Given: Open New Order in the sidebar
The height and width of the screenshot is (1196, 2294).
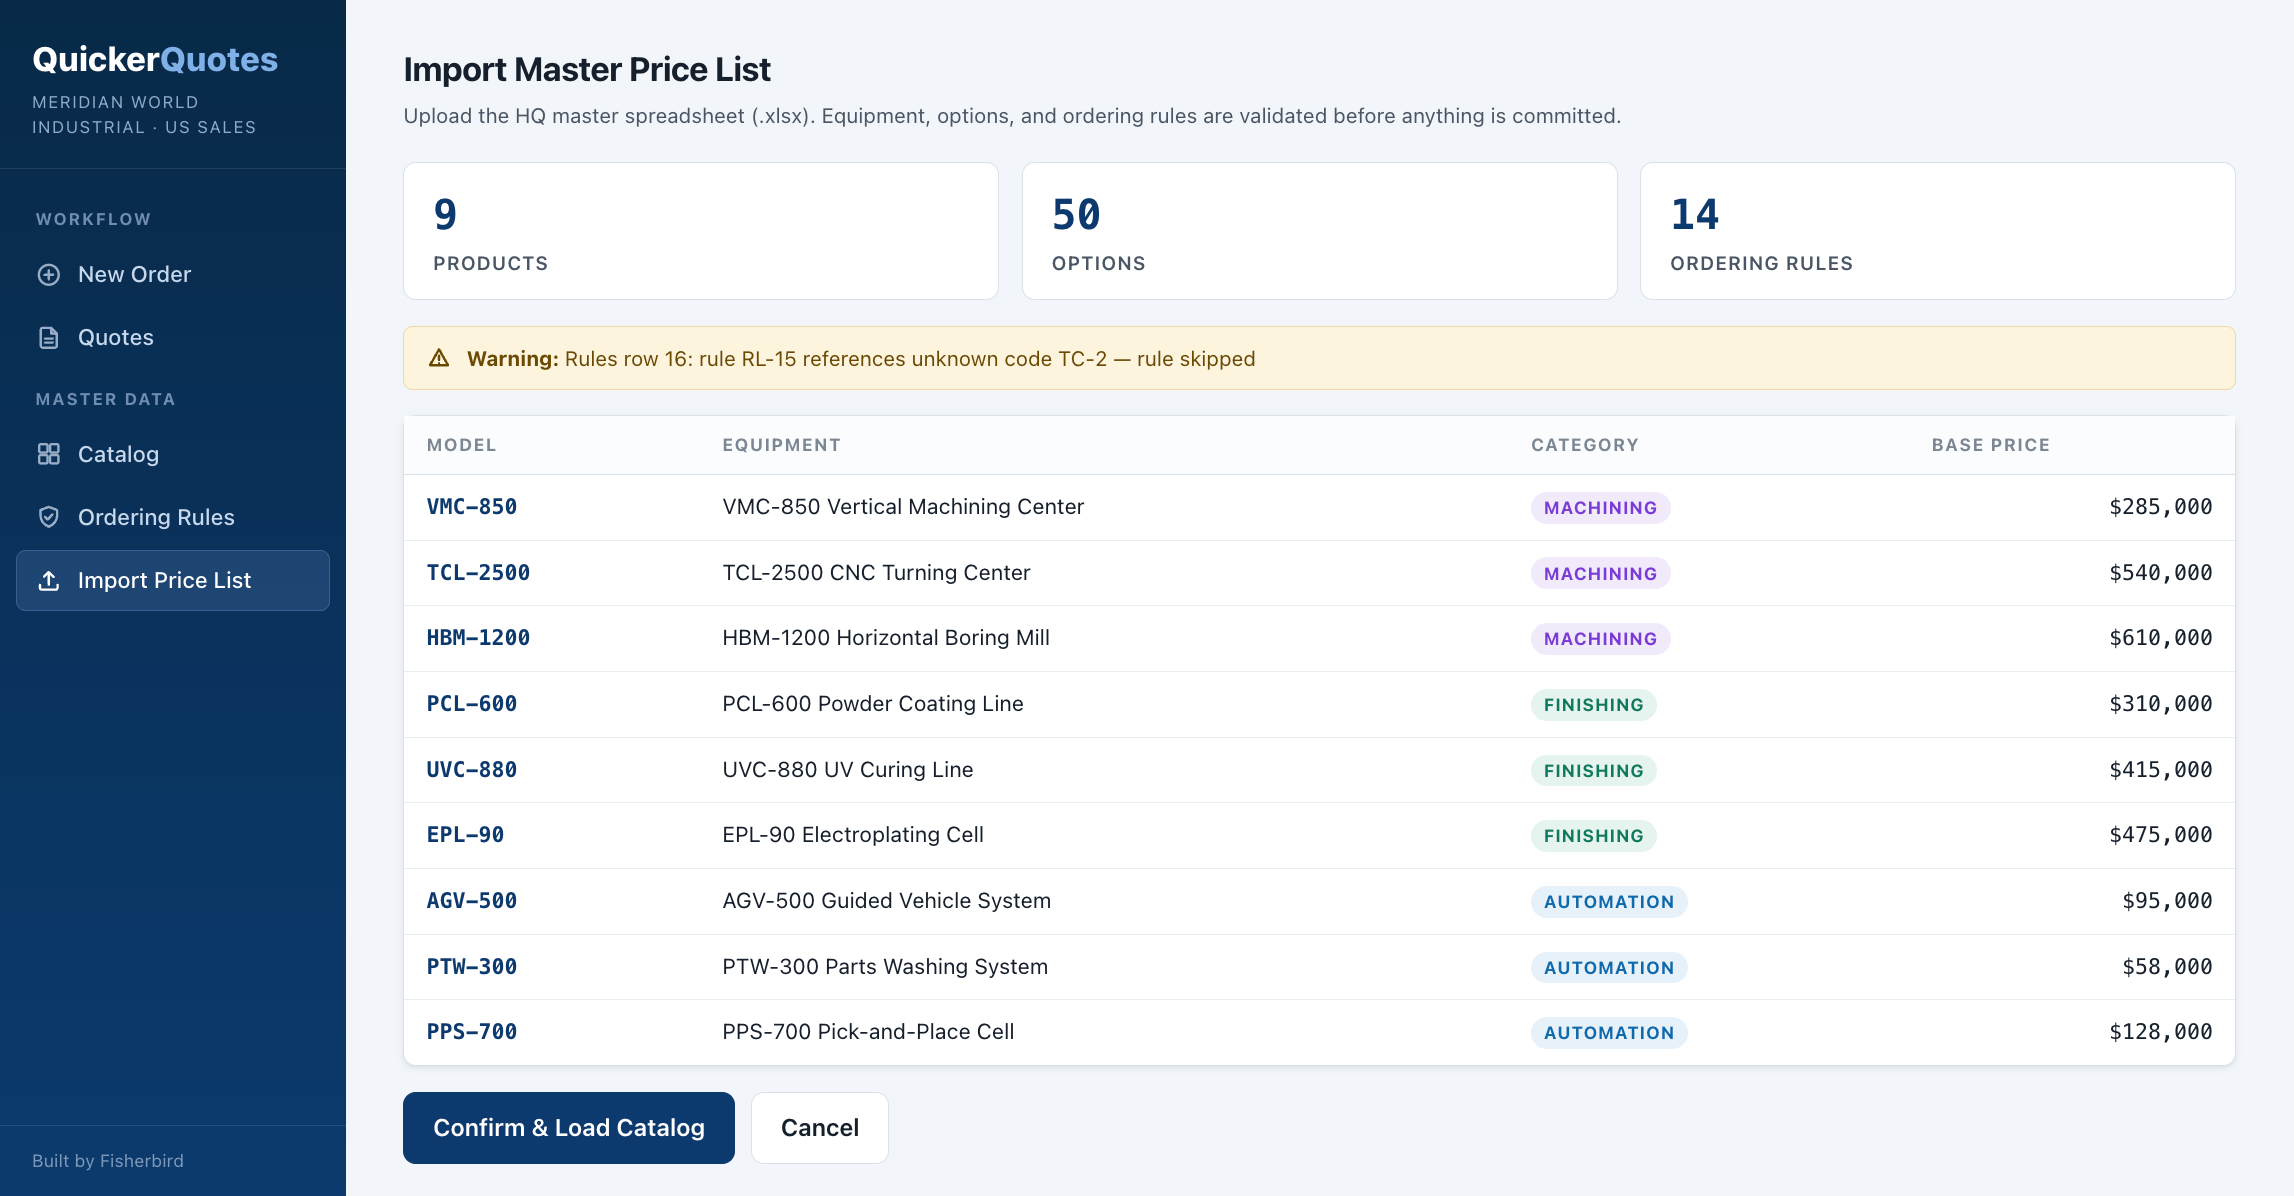Looking at the screenshot, I should pyautogui.click(x=173, y=275).
